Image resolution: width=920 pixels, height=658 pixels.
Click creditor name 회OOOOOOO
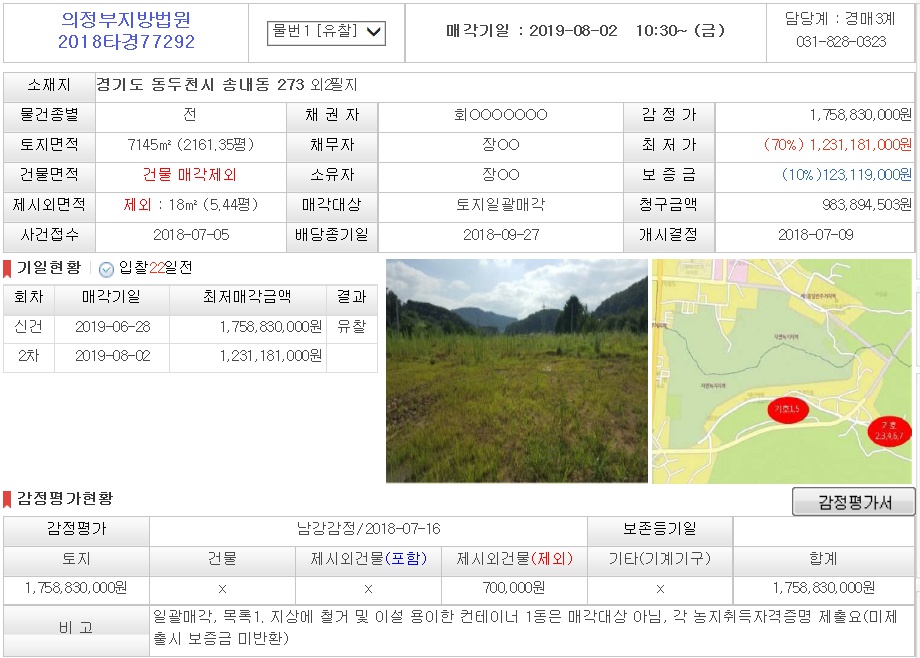[500, 115]
